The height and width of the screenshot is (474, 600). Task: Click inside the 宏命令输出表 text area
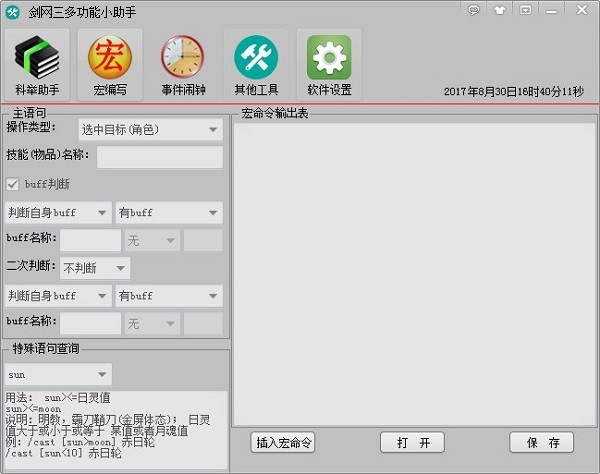click(414, 274)
